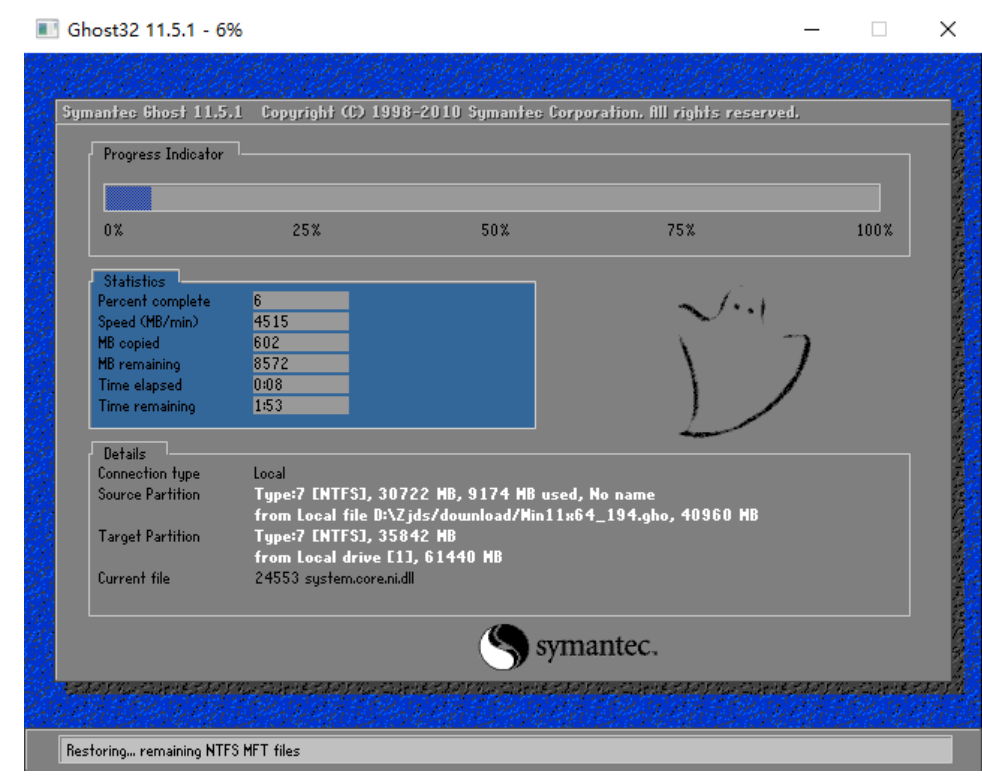Click the Time remaining label
The image size is (982, 782).
point(147,406)
